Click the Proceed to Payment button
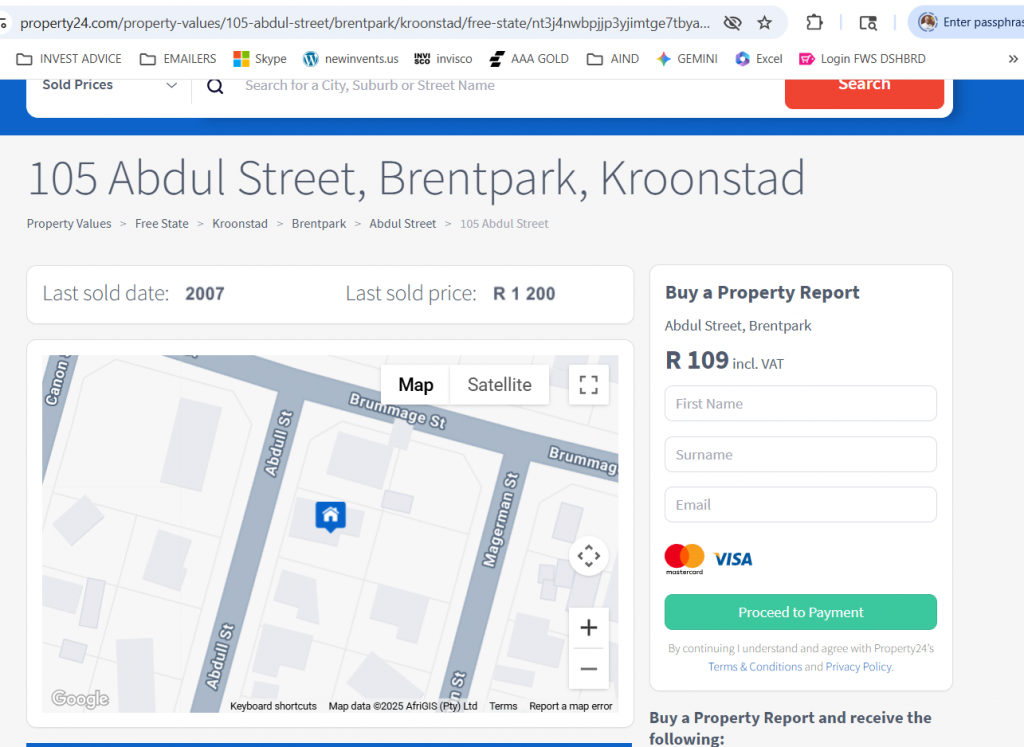This screenshot has width=1024, height=747. click(x=800, y=612)
